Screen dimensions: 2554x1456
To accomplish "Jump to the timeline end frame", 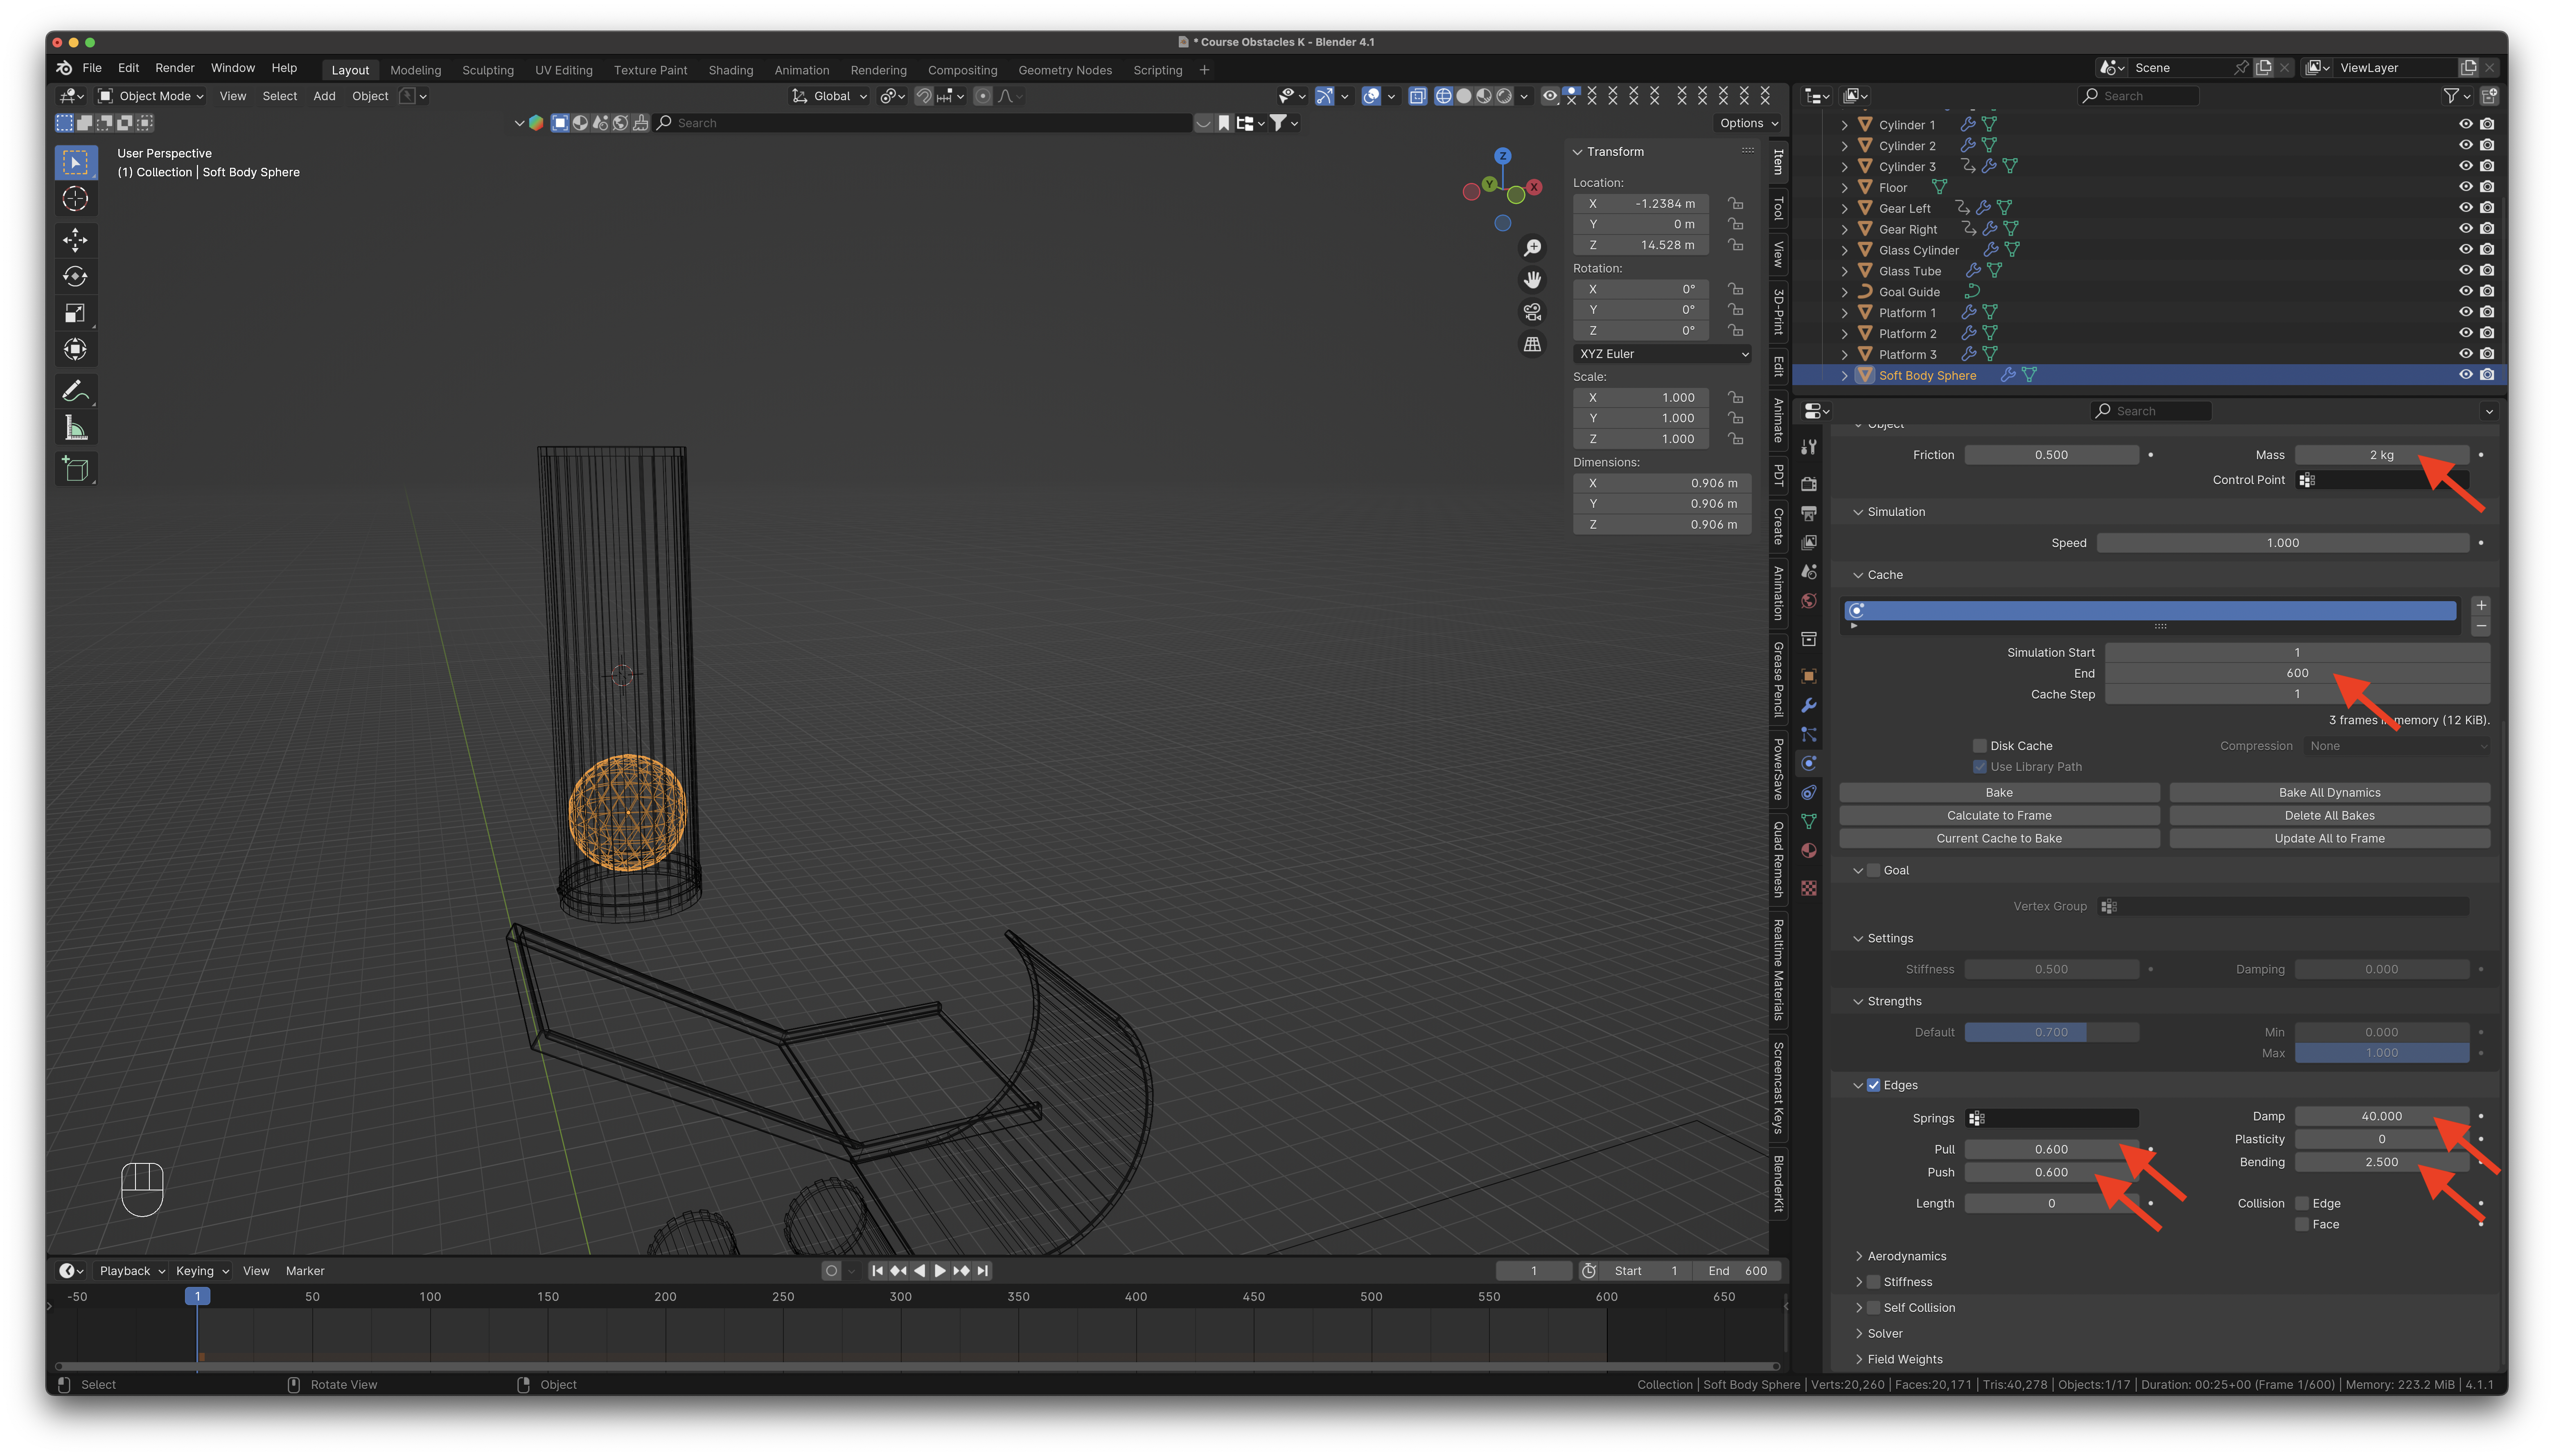I will tap(983, 1271).
